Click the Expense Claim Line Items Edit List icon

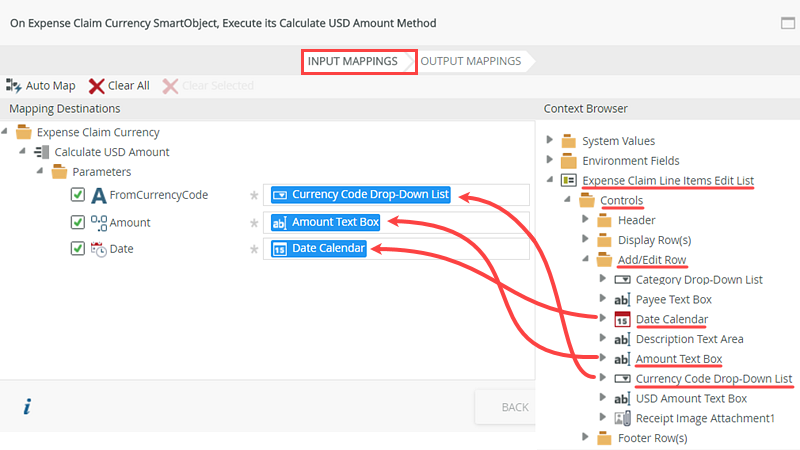point(568,180)
